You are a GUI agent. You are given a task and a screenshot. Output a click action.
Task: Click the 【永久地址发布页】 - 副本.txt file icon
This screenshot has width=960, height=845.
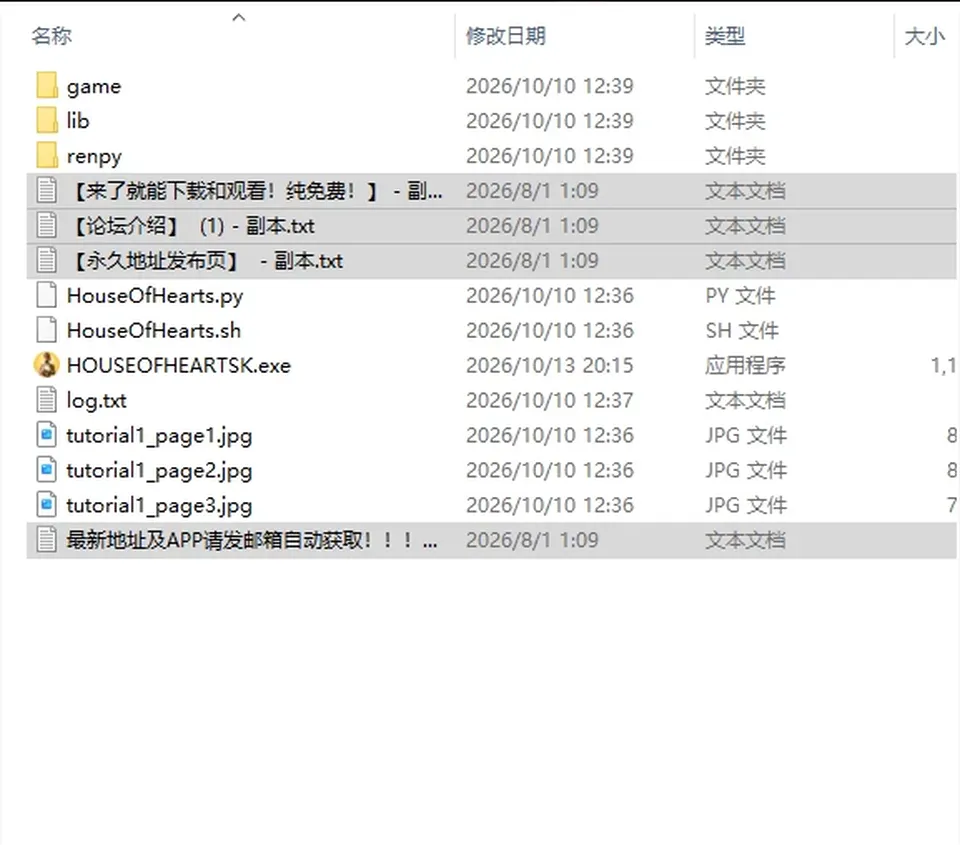pyautogui.click(x=47, y=260)
